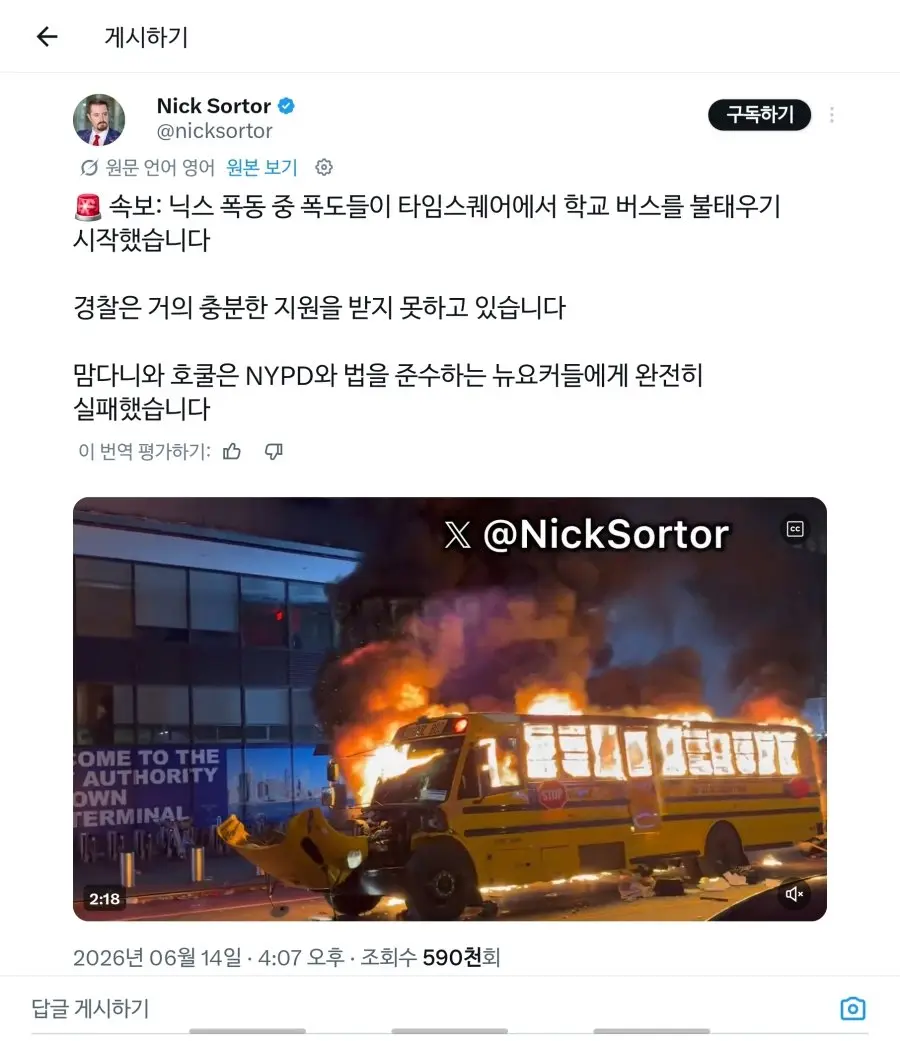Click the blue verified badge
The width and height of the screenshot is (900, 1041).
coord(286,106)
